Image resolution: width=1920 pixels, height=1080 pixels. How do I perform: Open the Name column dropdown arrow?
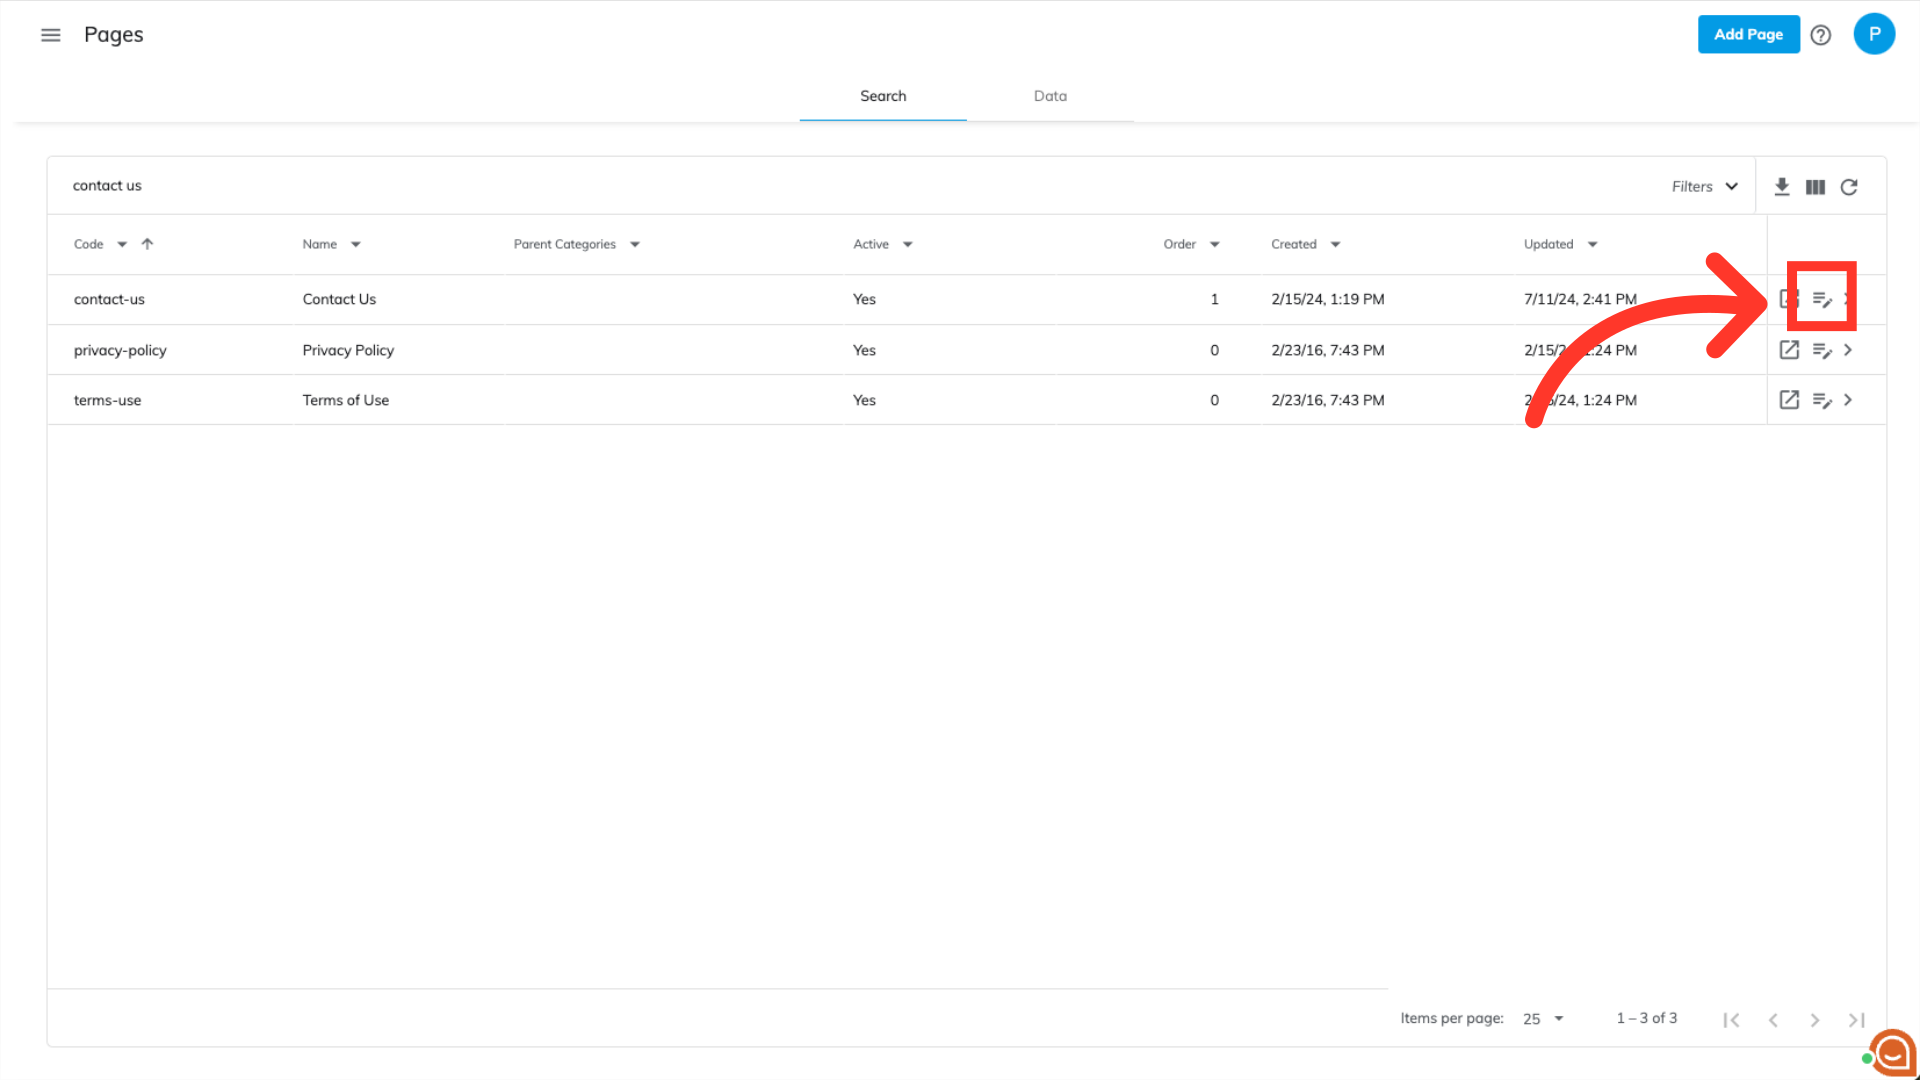pos(356,245)
